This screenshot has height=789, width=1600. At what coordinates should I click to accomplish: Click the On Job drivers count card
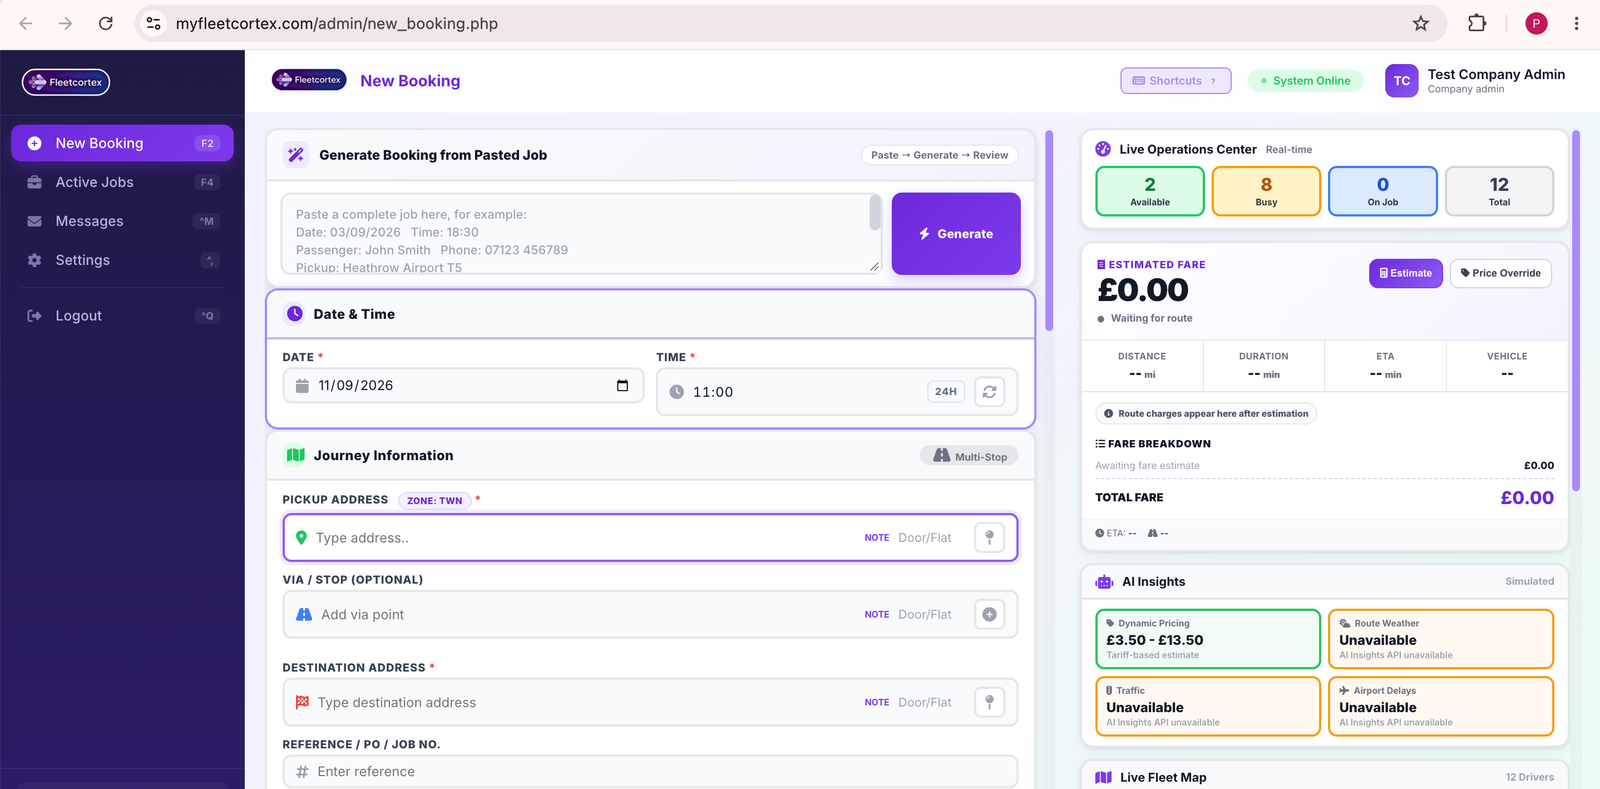[1383, 191]
